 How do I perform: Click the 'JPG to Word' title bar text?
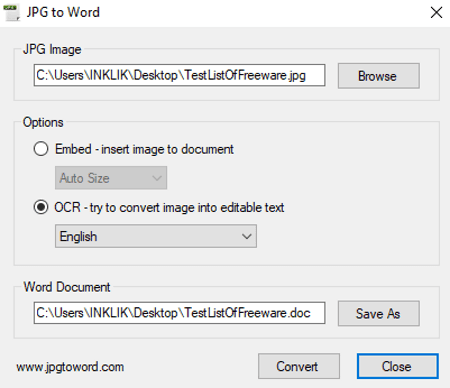click(63, 12)
